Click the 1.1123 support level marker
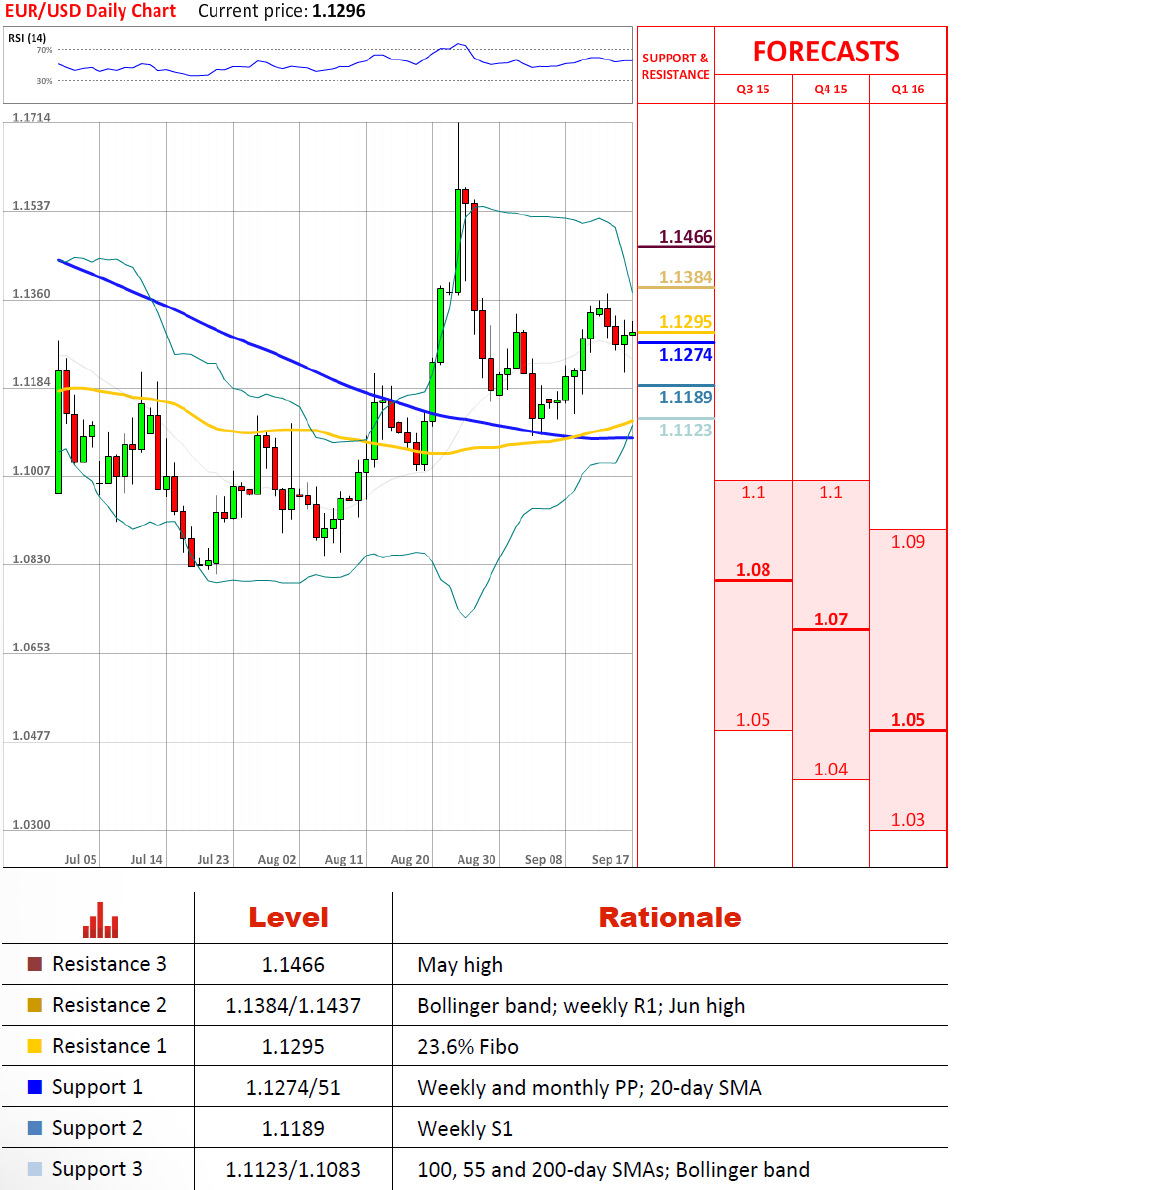This screenshot has height=1190, width=1152. [x=685, y=430]
